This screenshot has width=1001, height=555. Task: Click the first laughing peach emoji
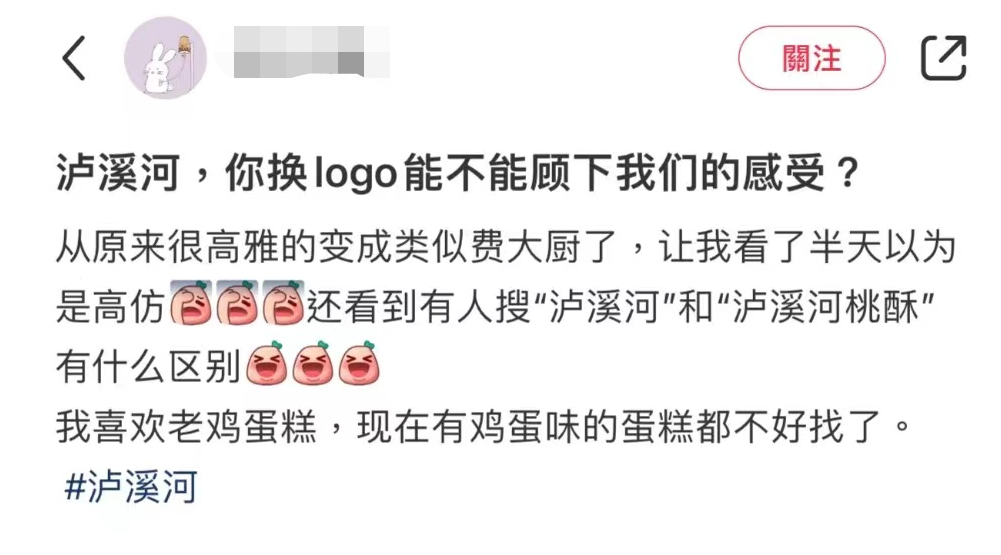(x=267, y=363)
